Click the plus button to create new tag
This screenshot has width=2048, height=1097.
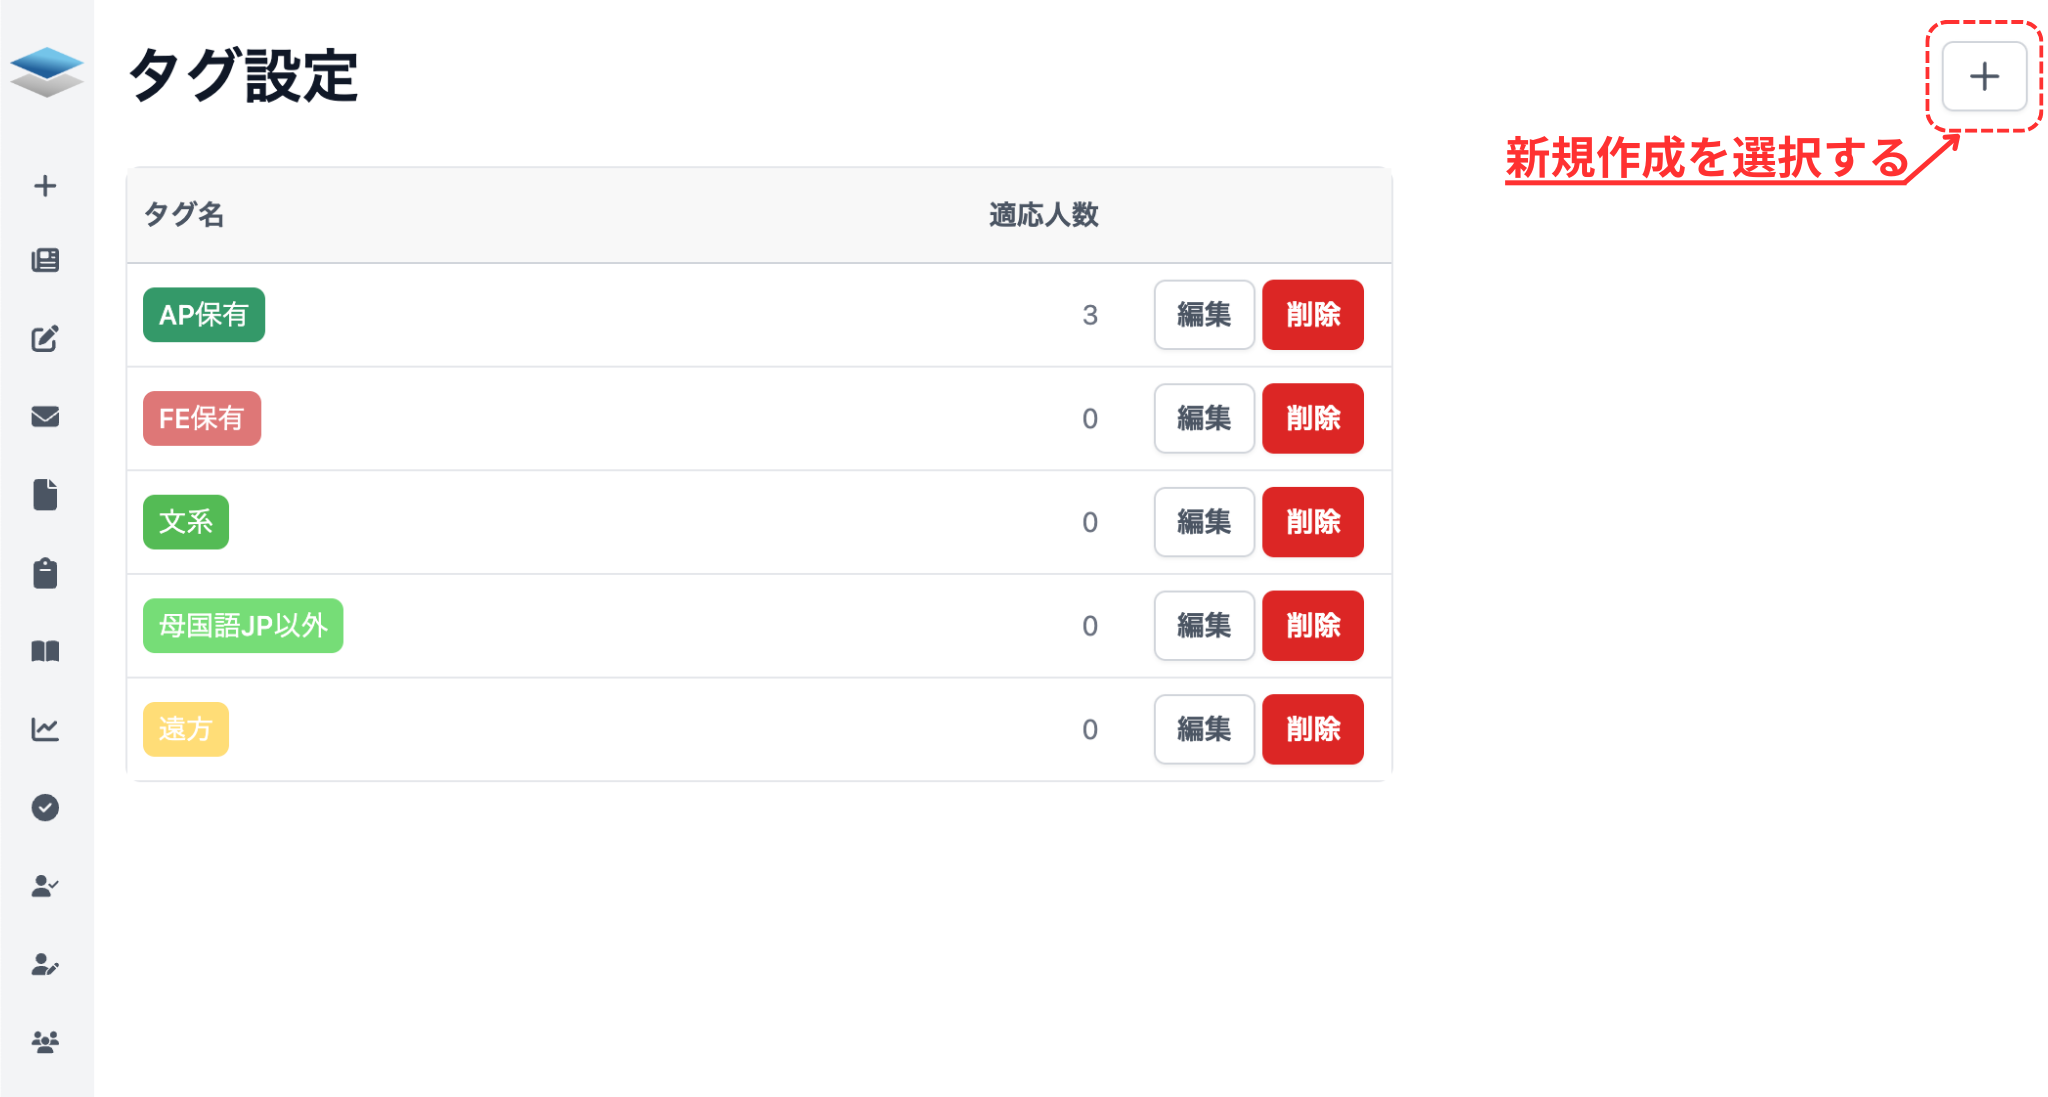pos(1983,76)
